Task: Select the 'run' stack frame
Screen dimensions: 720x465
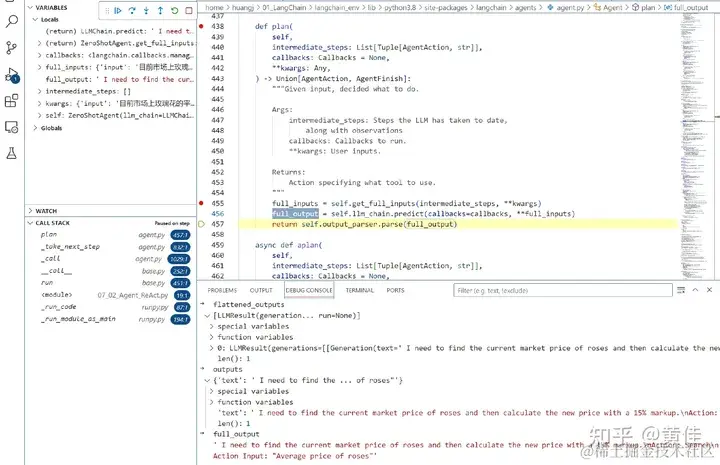Action: [x=111, y=283]
